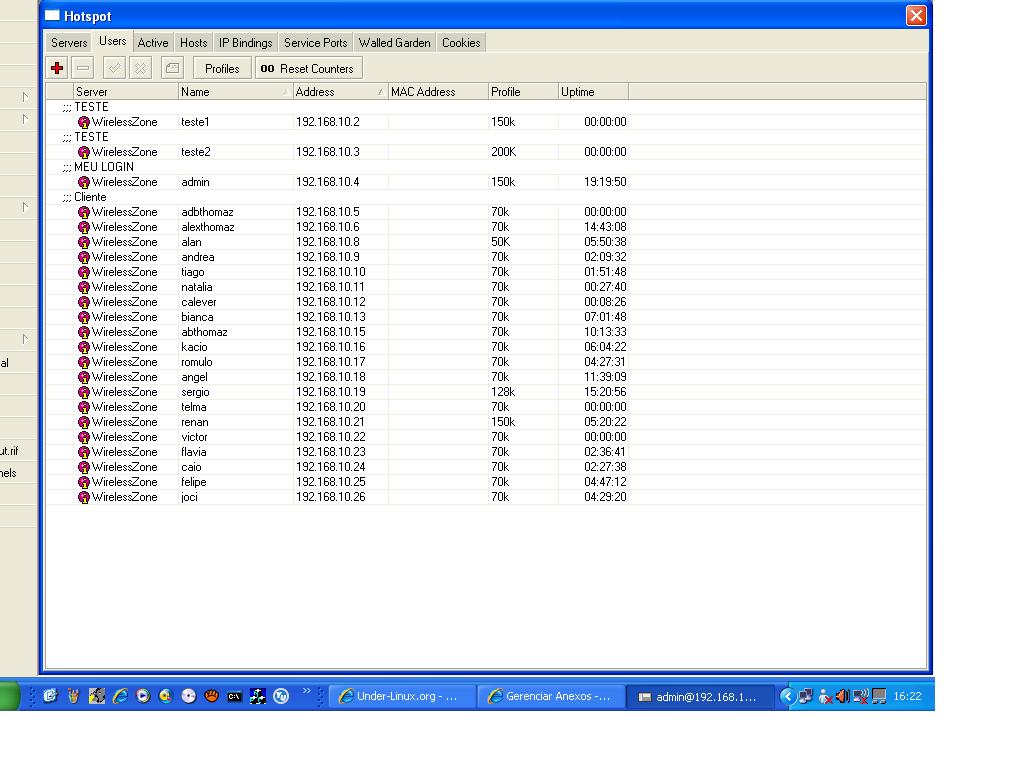Expand the quick launch overflow chevron
The width and height of the screenshot is (1024, 768).
306,691
